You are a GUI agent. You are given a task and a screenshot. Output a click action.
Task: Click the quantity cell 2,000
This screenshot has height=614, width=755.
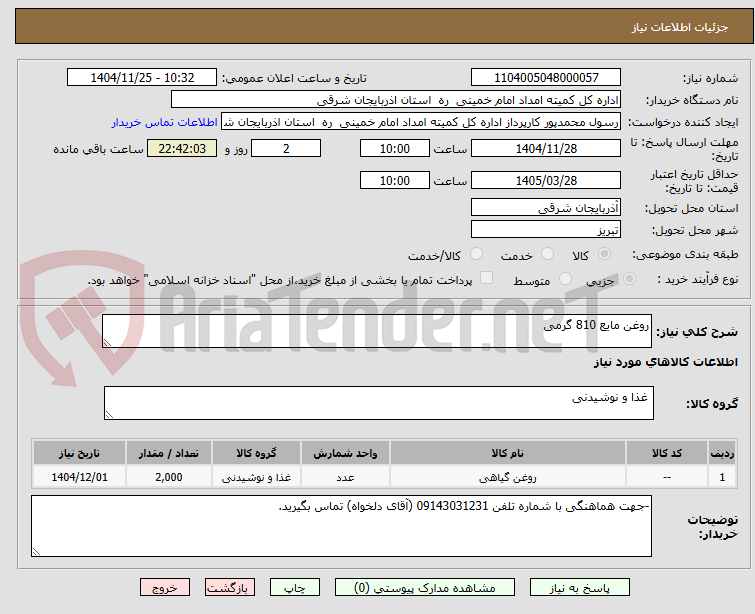169,477
